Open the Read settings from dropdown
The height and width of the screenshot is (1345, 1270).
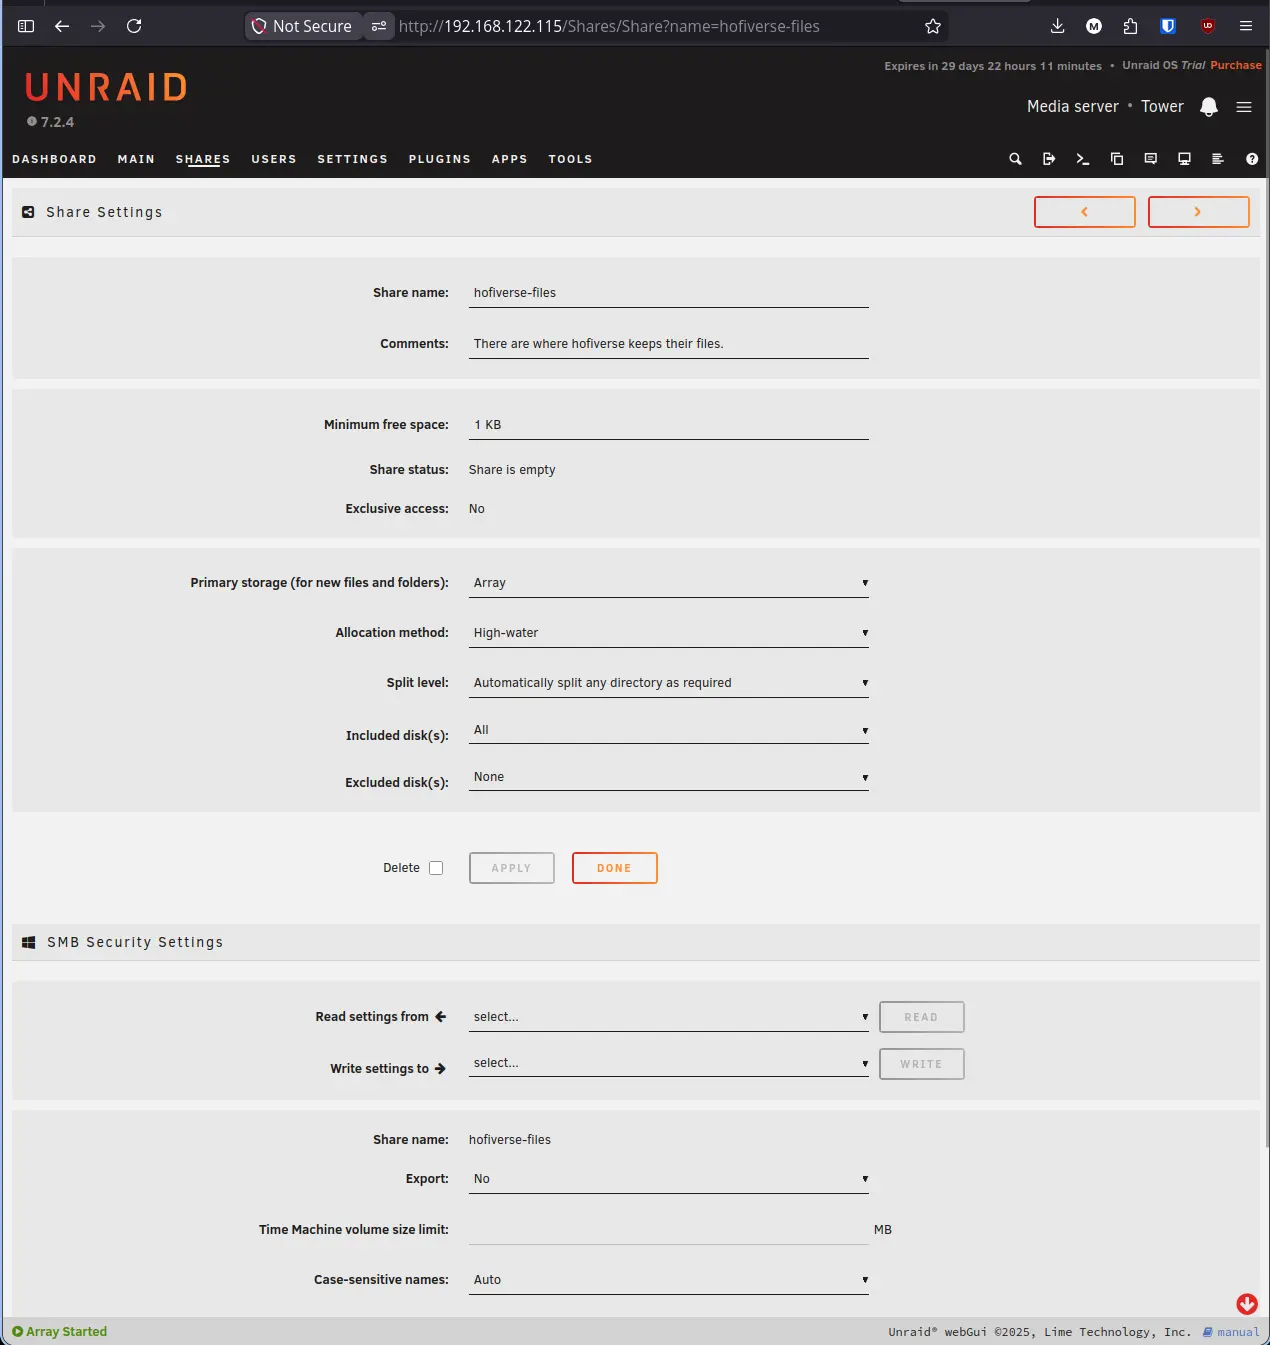[669, 1017]
